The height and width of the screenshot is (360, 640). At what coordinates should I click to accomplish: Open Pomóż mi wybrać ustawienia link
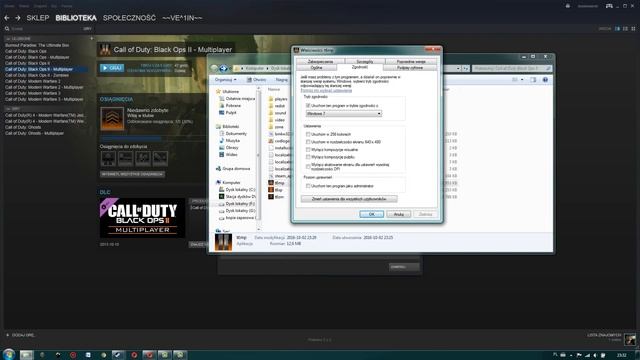(x=326, y=91)
